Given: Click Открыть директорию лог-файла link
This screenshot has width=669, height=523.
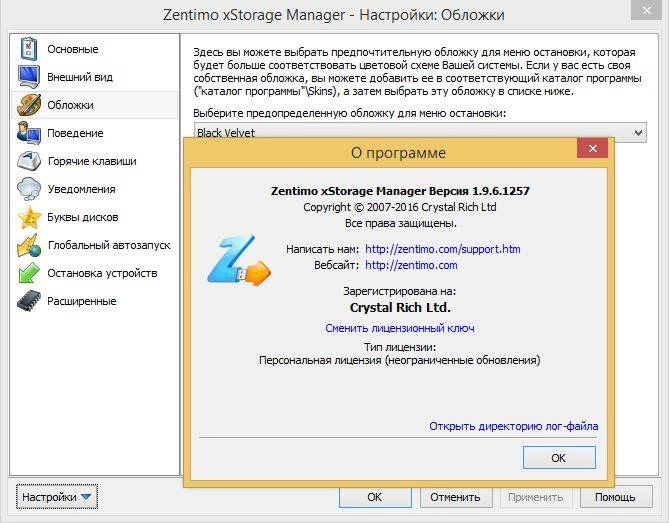Looking at the screenshot, I should tap(514, 426).
